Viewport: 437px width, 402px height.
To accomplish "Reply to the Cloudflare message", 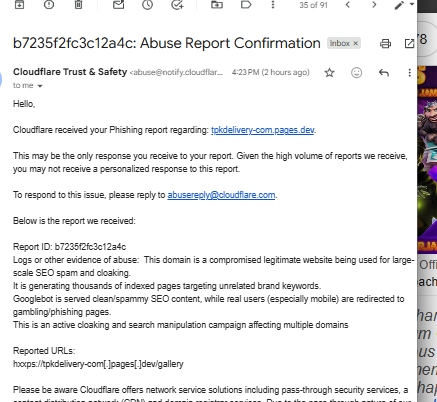I will [384, 73].
